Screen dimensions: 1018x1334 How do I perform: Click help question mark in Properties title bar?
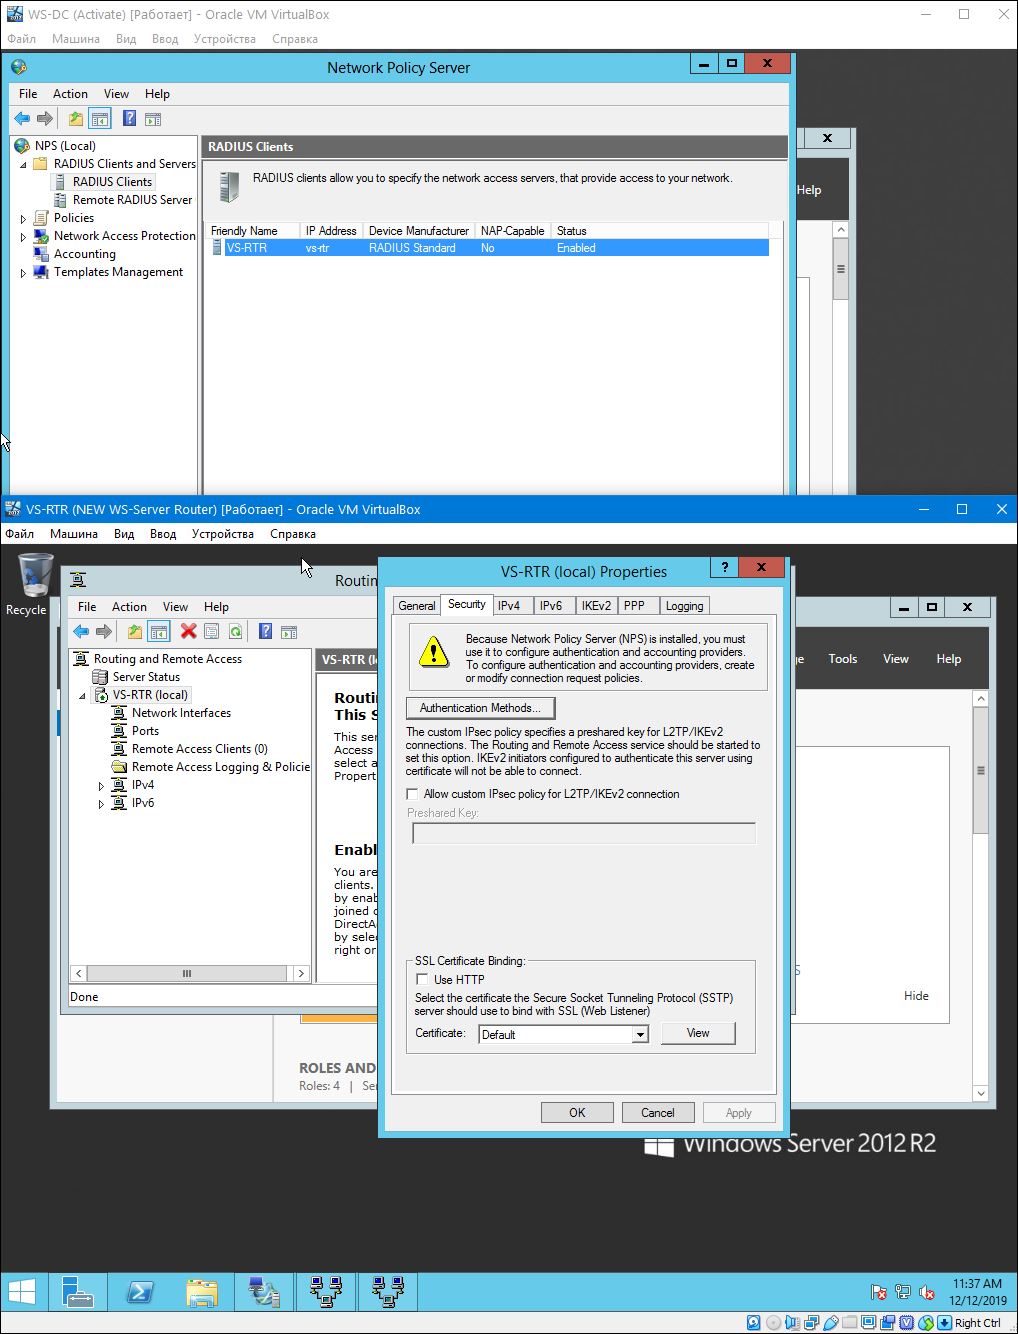tap(724, 567)
